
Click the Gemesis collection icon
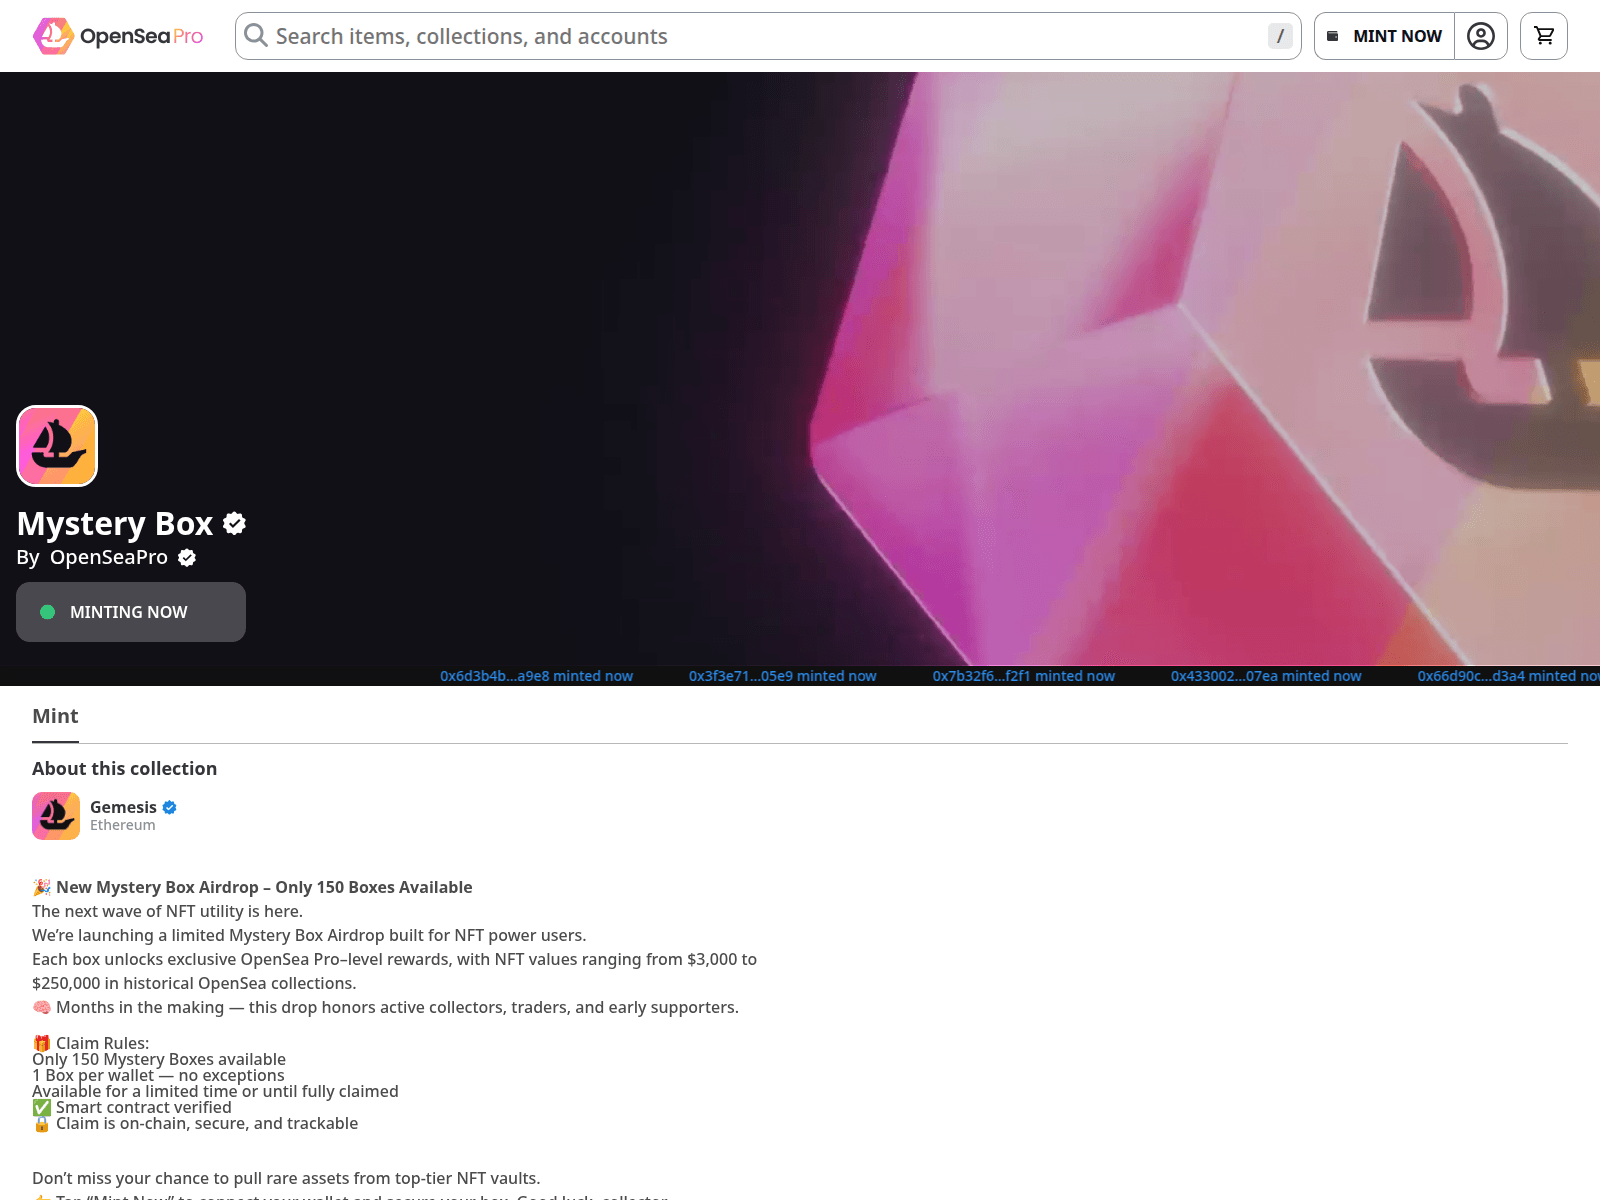[56, 816]
